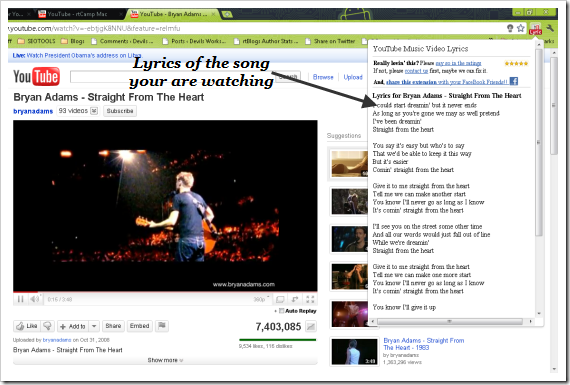570x385 pixels.
Task: Expand the Add to dropdown arrow
Action: click(x=94, y=326)
